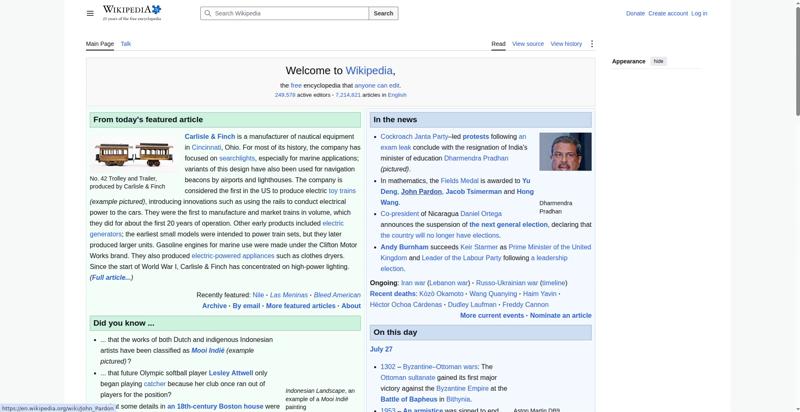Screen dimensions: 800x412
Task: Open the John Pardon link
Action: click(421, 192)
